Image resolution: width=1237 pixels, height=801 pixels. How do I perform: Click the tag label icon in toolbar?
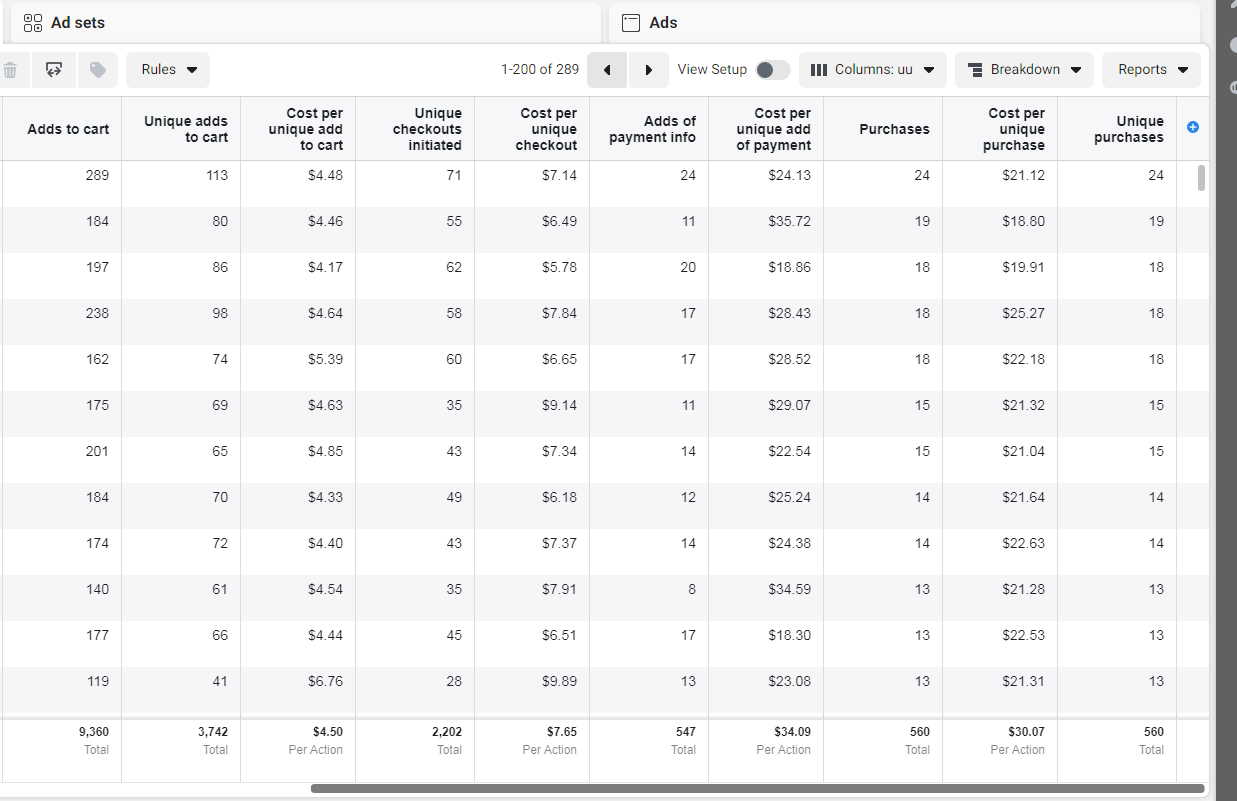tap(97, 70)
